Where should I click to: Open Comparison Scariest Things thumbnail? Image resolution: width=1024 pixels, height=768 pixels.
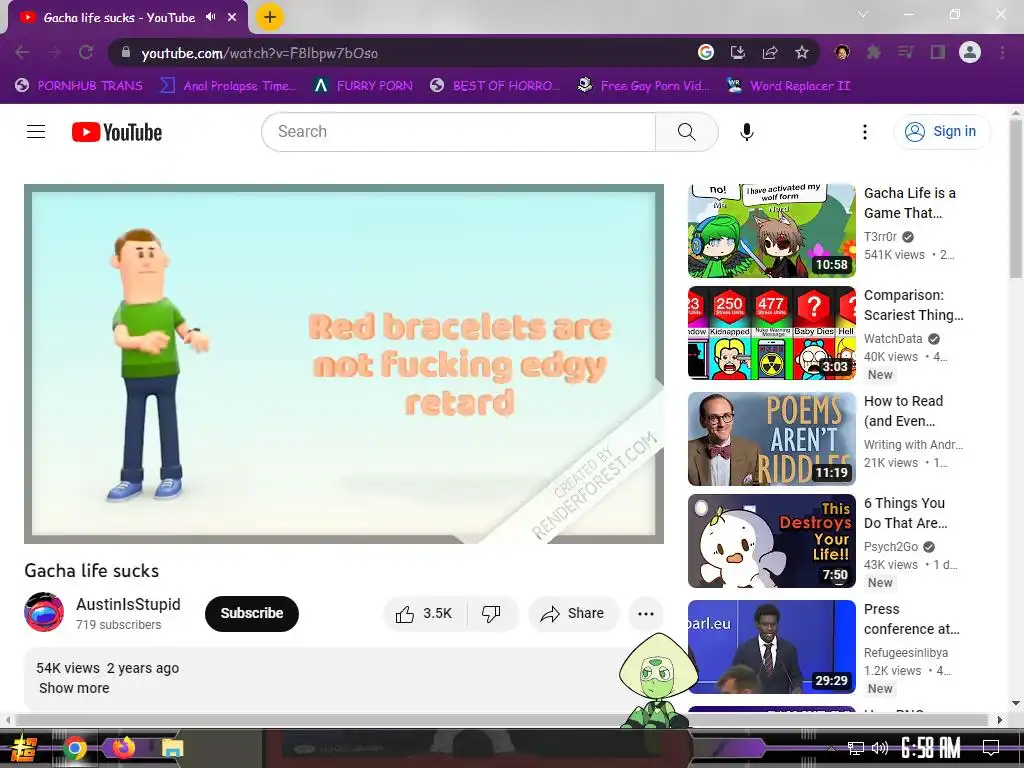[771, 333]
